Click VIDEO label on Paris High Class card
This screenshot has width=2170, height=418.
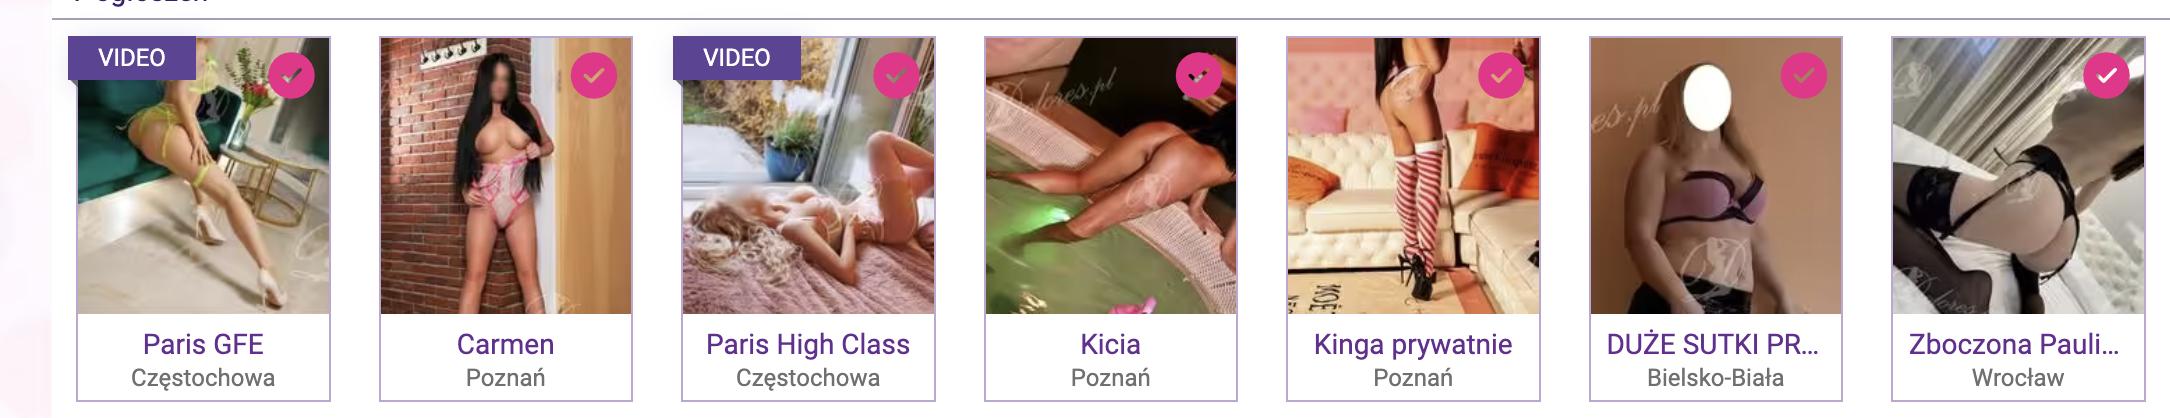(737, 58)
